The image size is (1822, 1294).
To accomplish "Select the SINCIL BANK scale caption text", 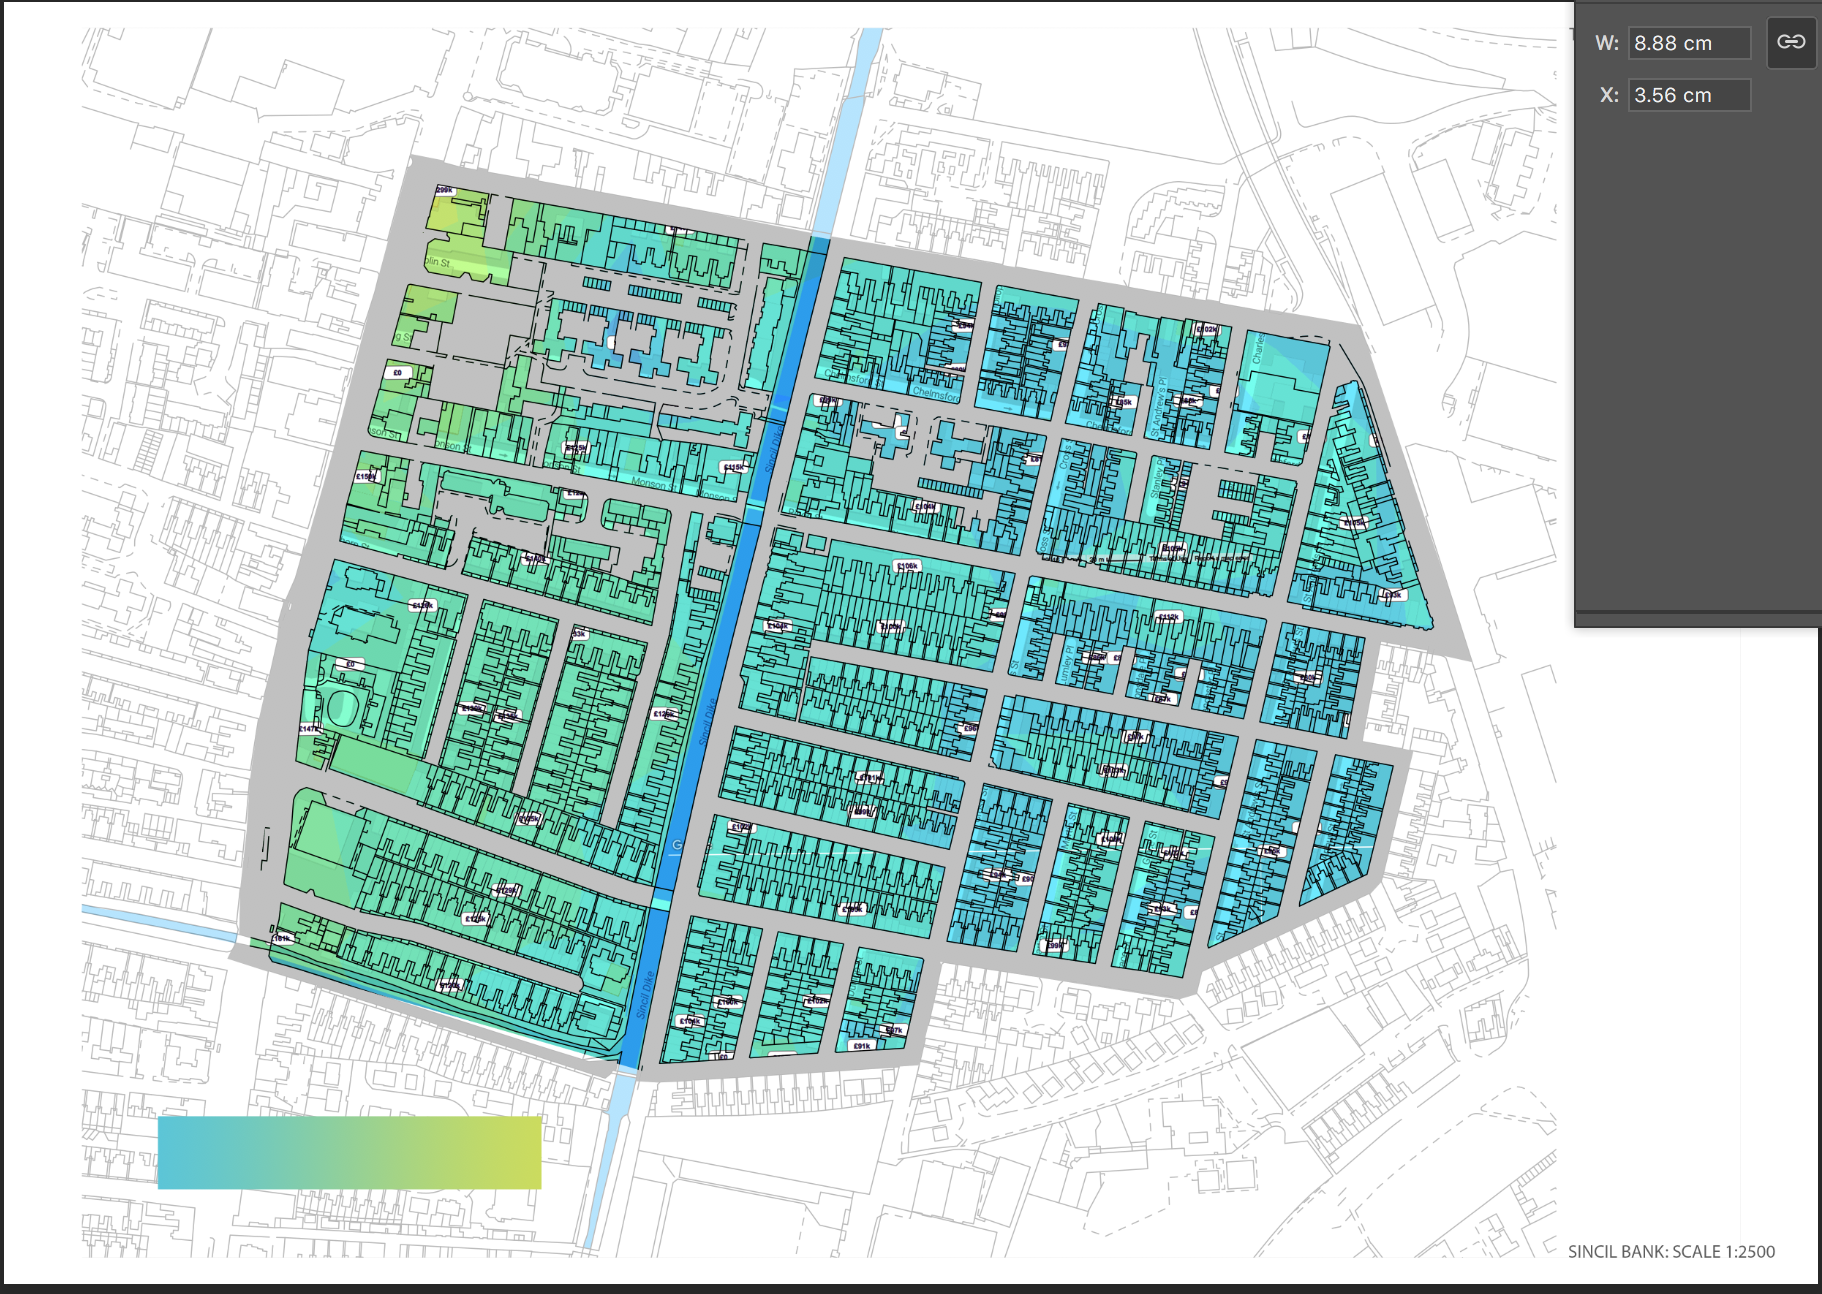I will point(1670,1251).
